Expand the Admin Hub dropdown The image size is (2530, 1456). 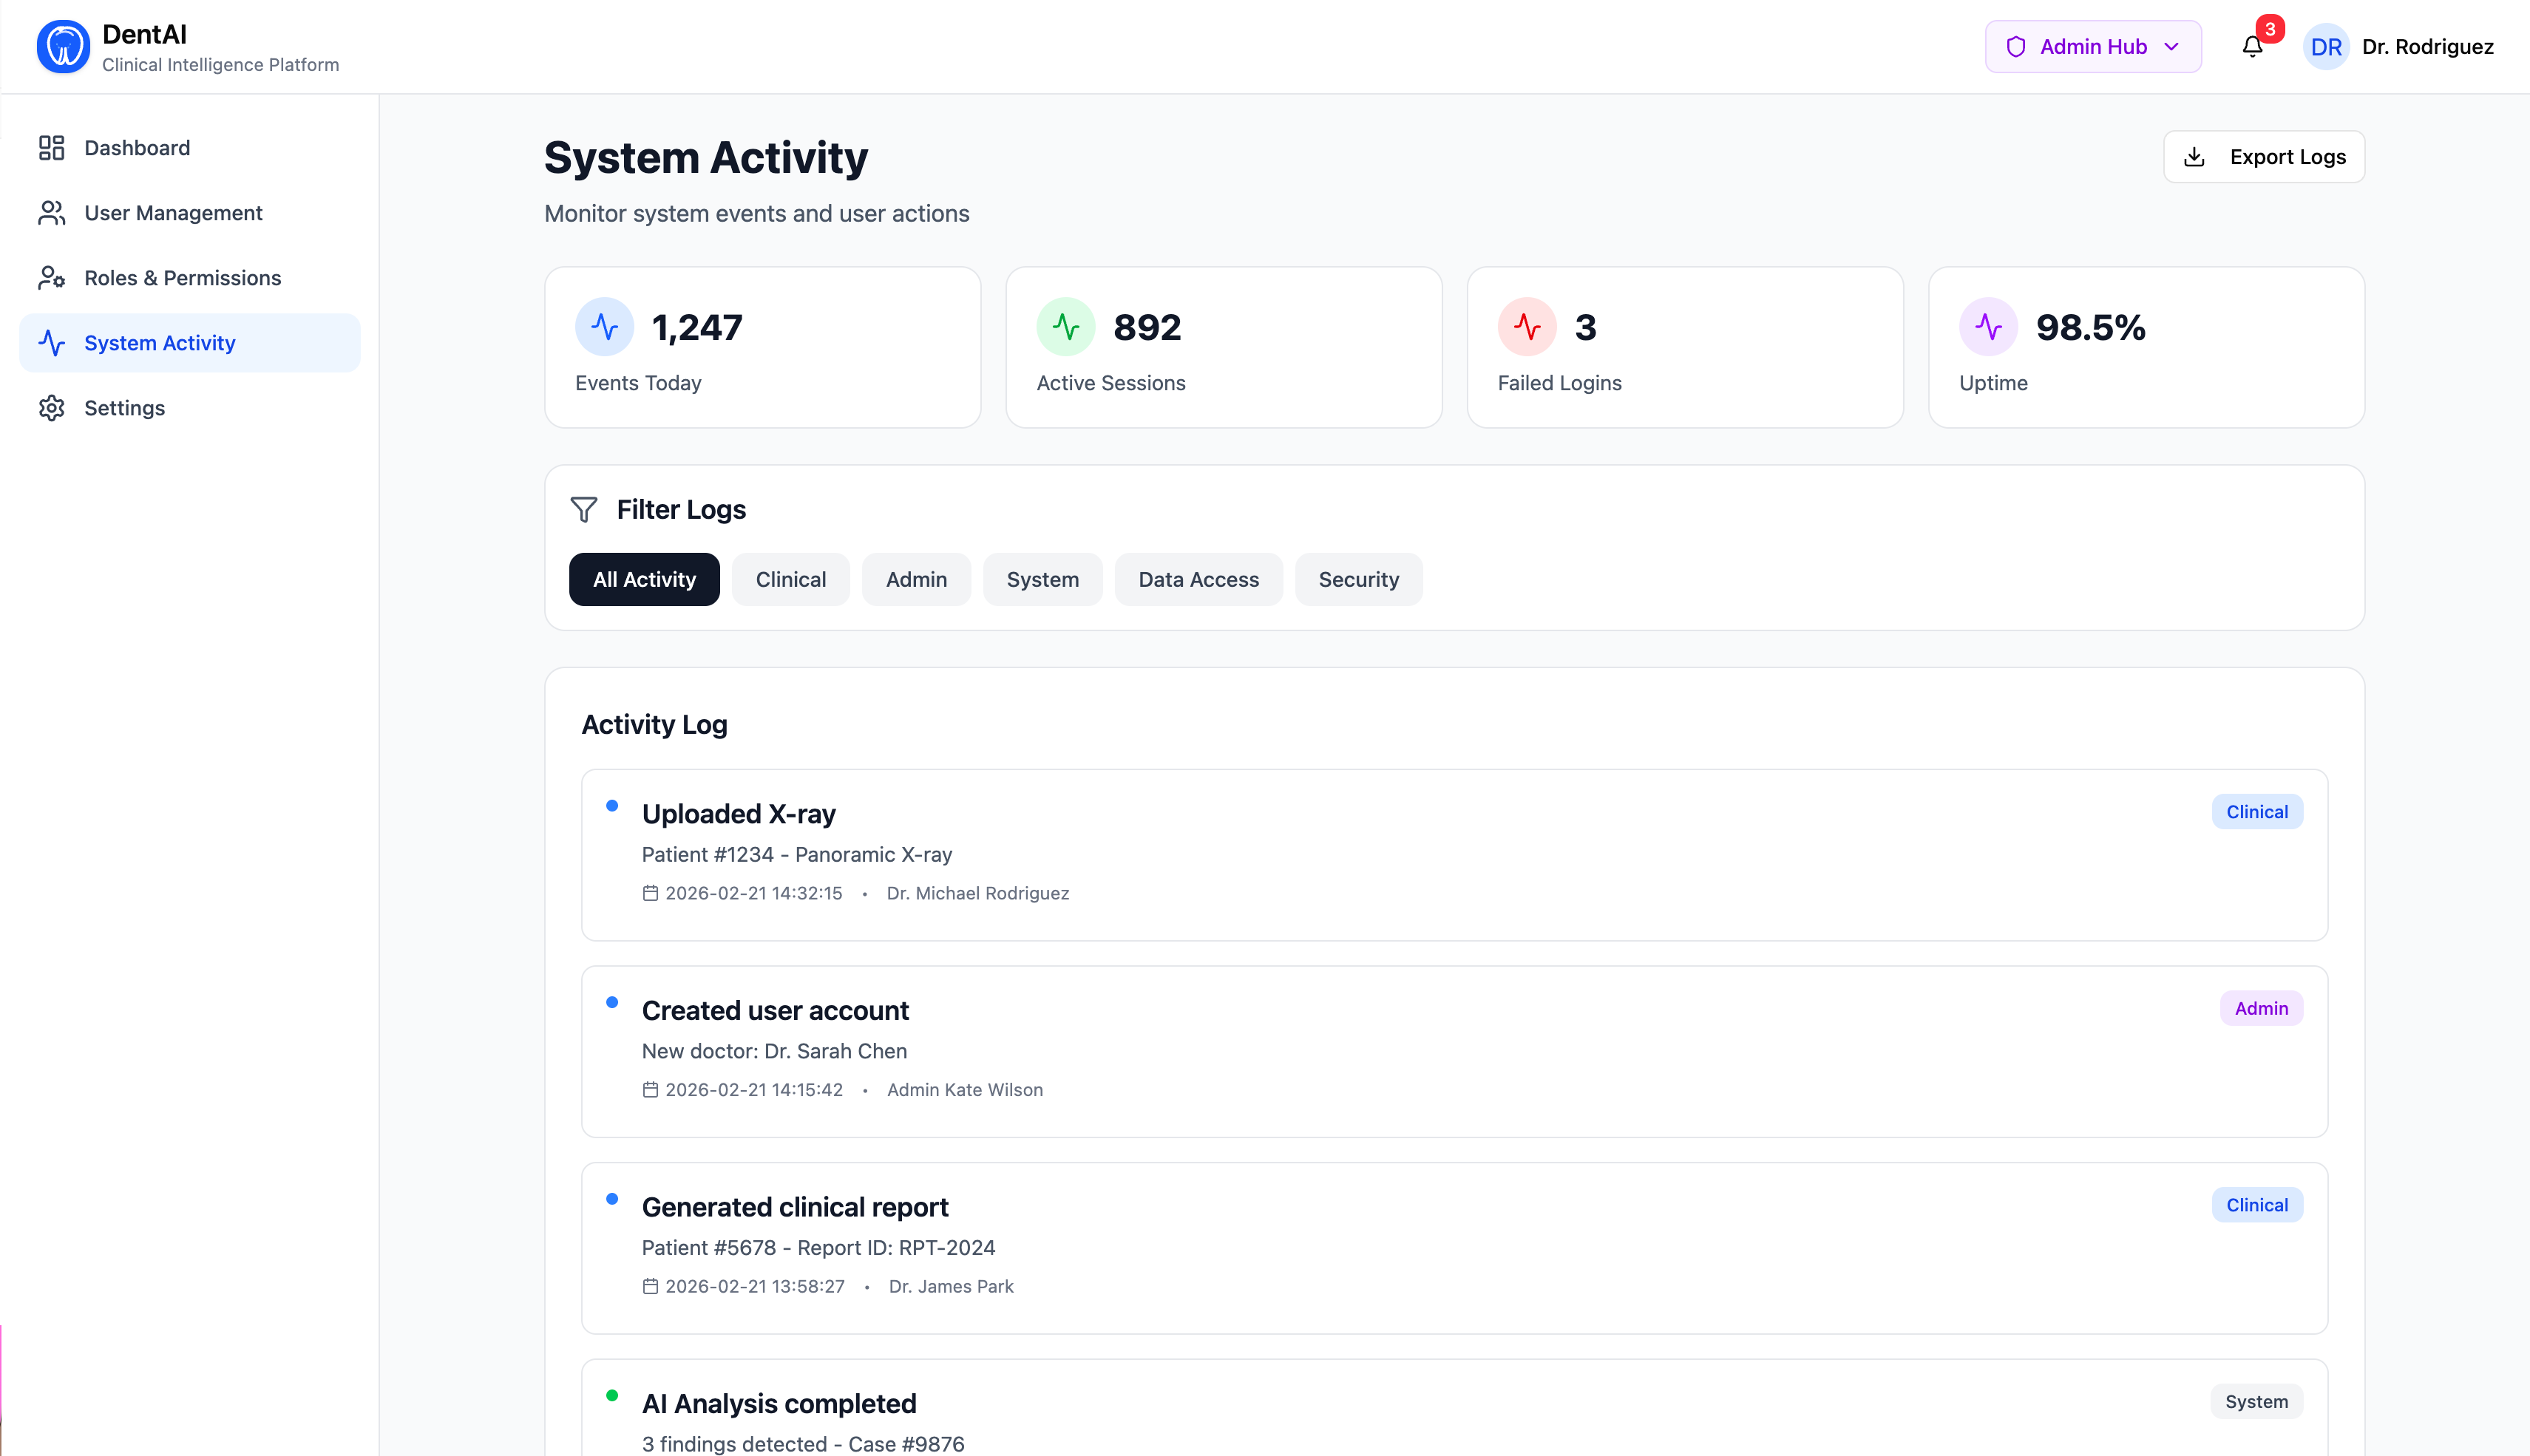[2092, 47]
